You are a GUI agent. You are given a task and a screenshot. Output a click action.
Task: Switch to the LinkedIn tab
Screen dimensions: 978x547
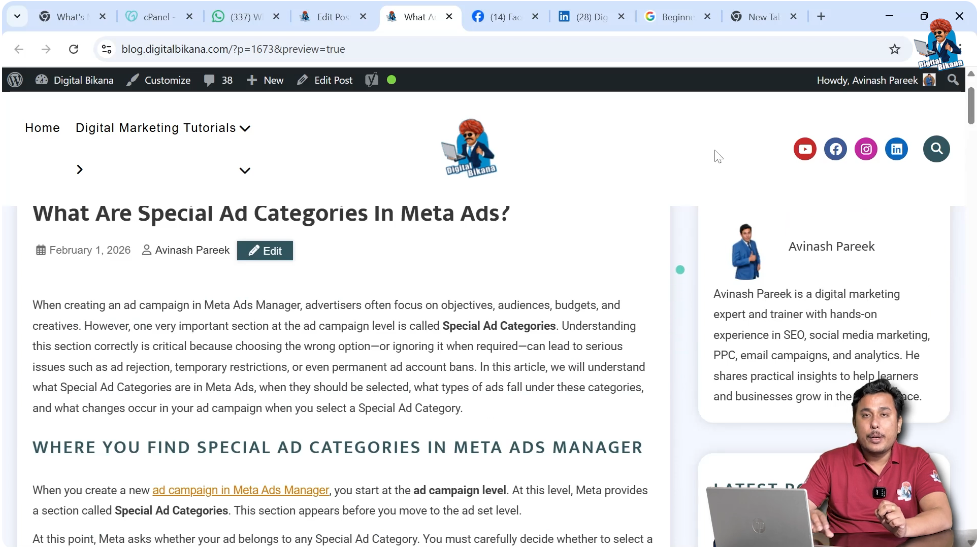tap(591, 17)
